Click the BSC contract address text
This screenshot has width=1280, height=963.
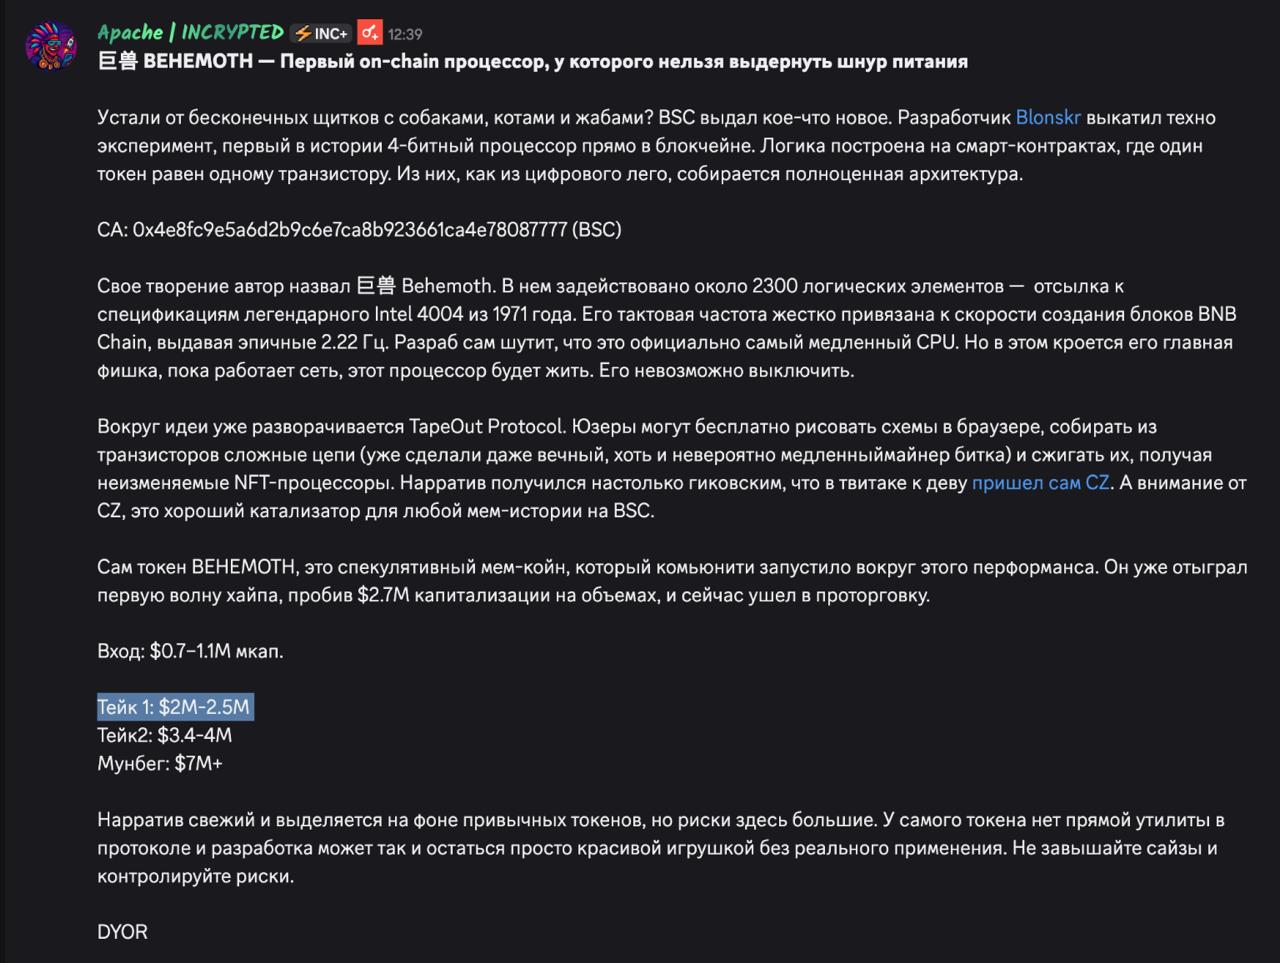click(x=359, y=229)
